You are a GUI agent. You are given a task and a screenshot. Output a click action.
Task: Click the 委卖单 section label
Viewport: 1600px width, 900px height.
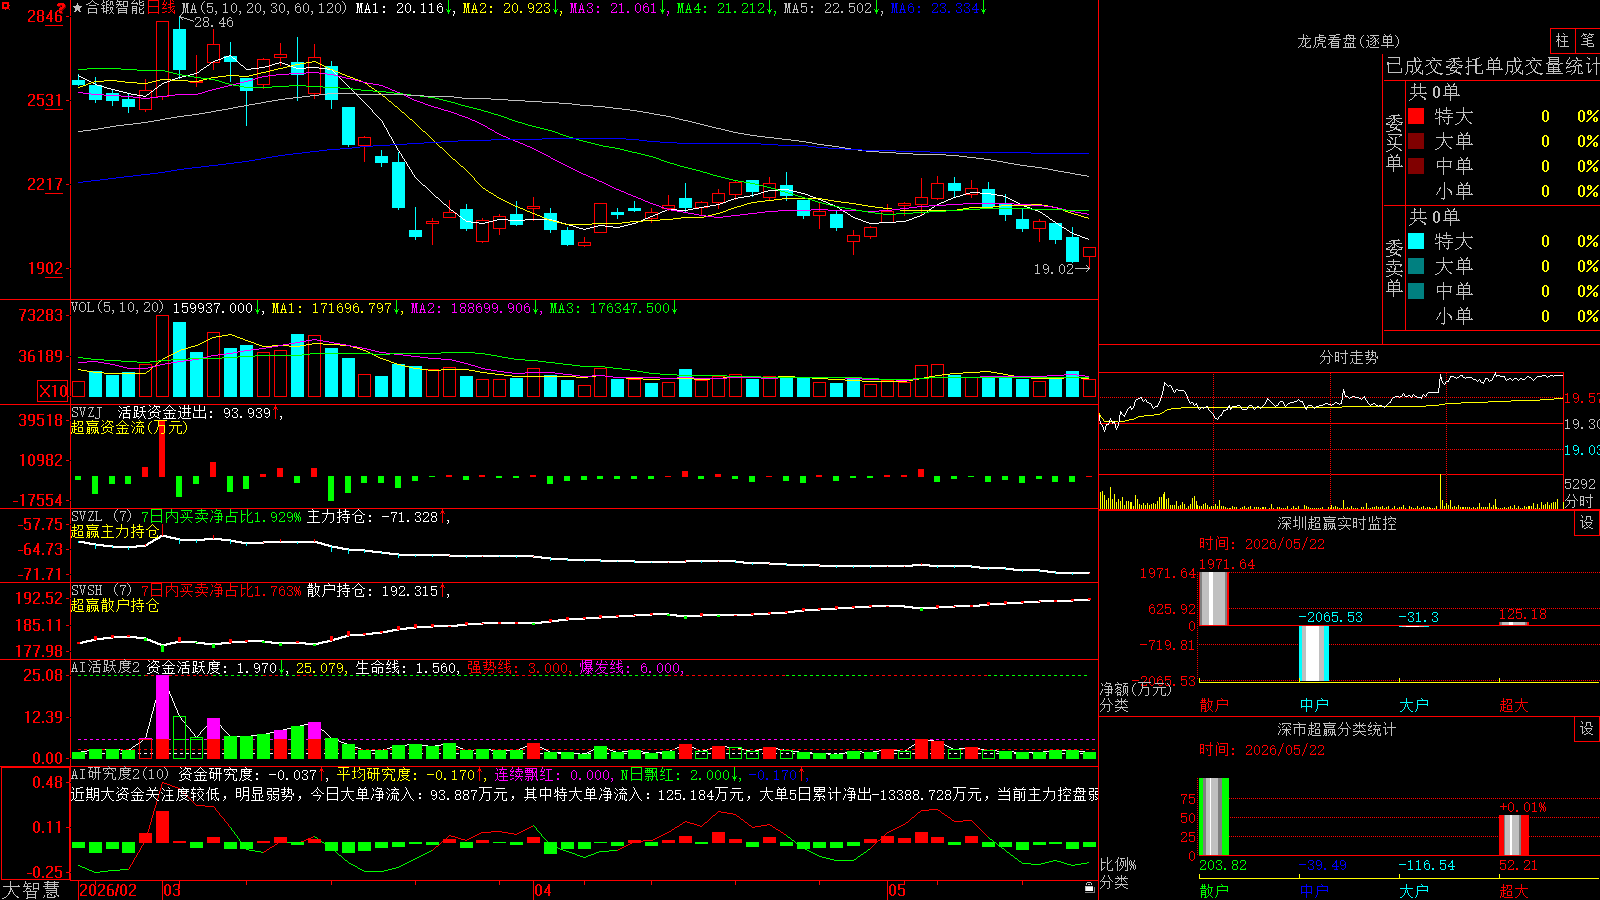coord(1394,267)
